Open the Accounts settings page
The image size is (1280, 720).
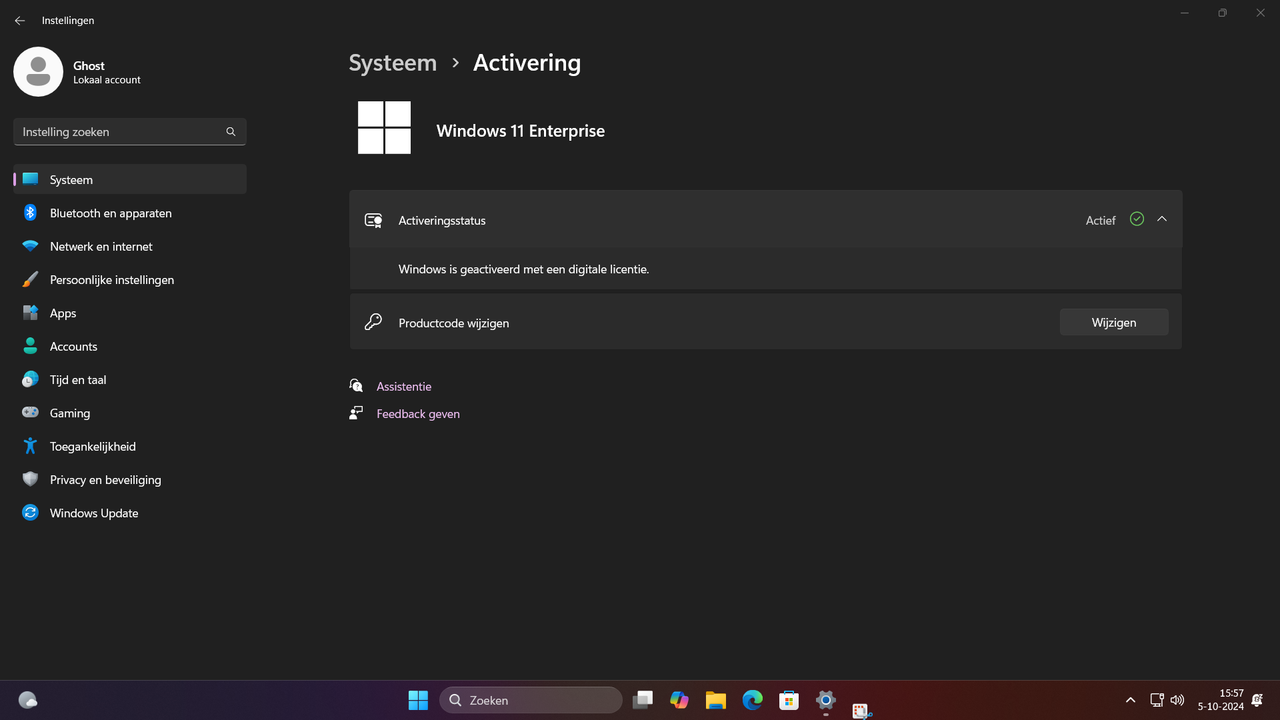click(x=130, y=346)
